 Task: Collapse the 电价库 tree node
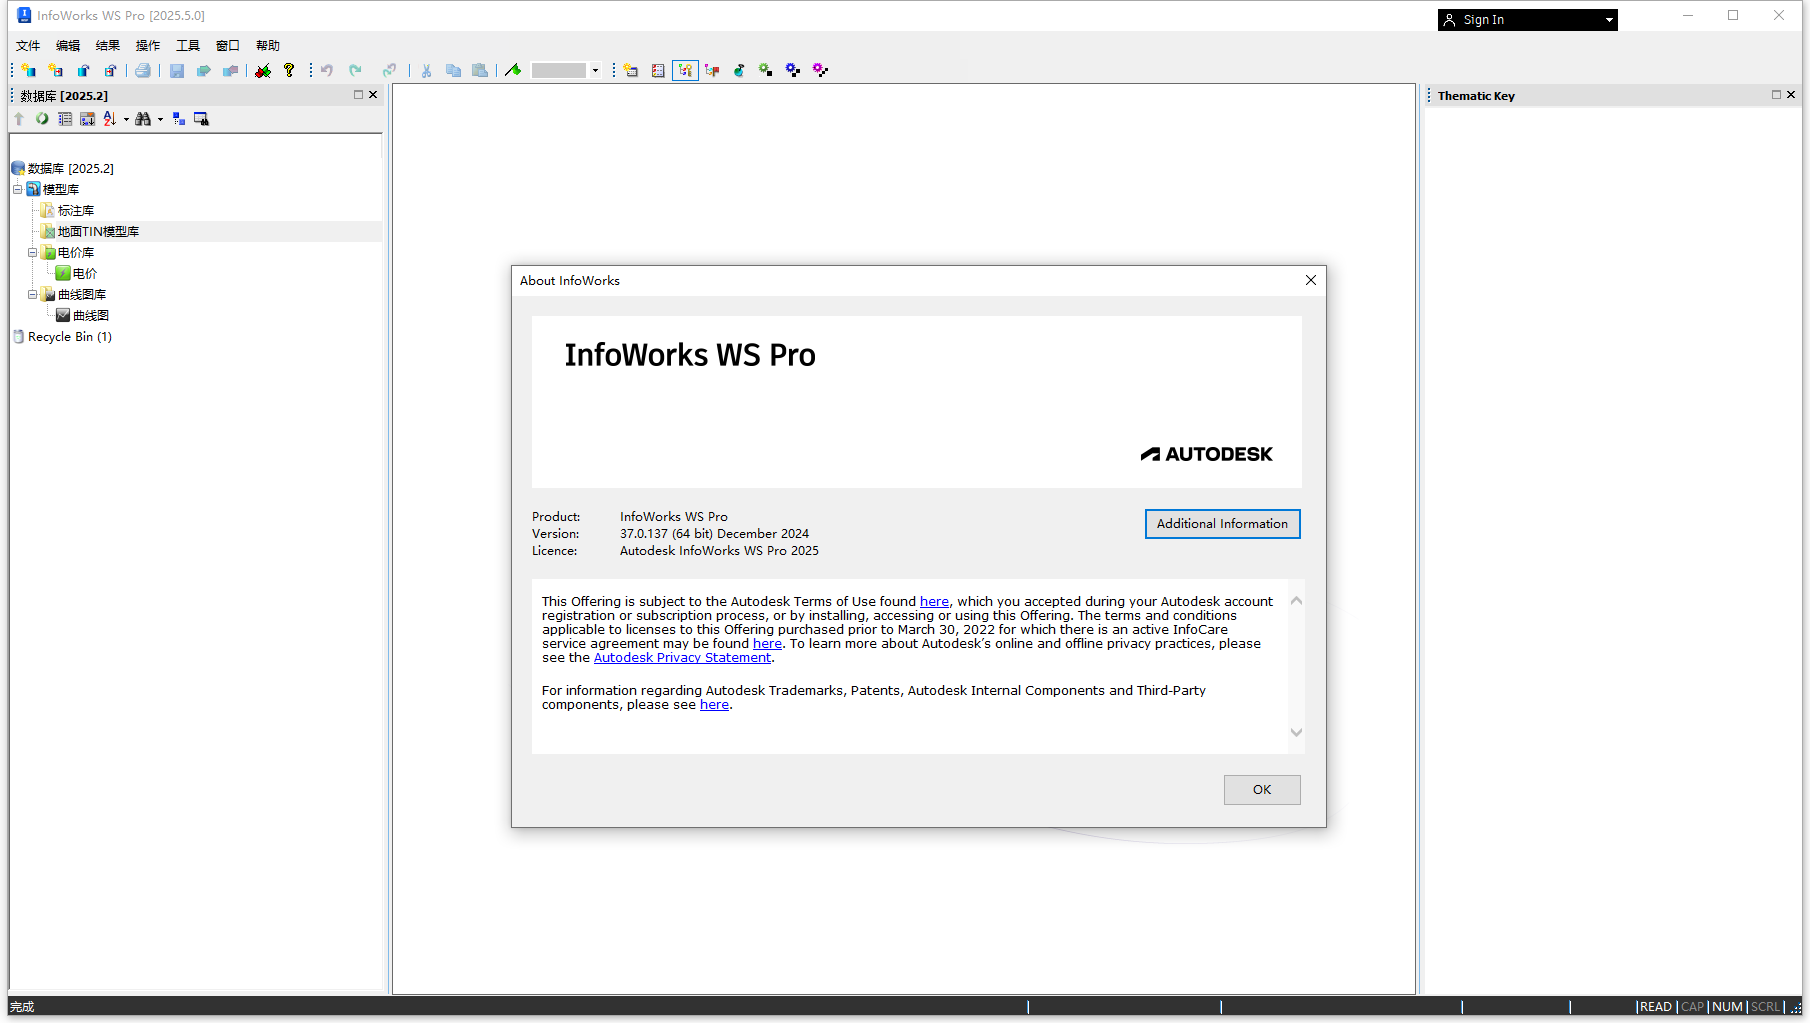pyautogui.click(x=32, y=252)
